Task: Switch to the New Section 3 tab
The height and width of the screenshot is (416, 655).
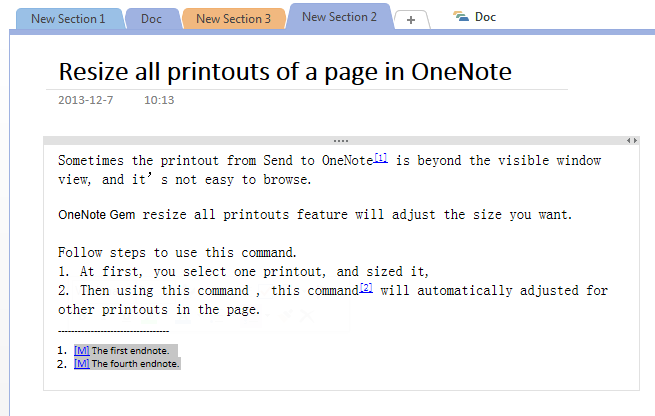Action: pyautogui.click(x=234, y=19)
